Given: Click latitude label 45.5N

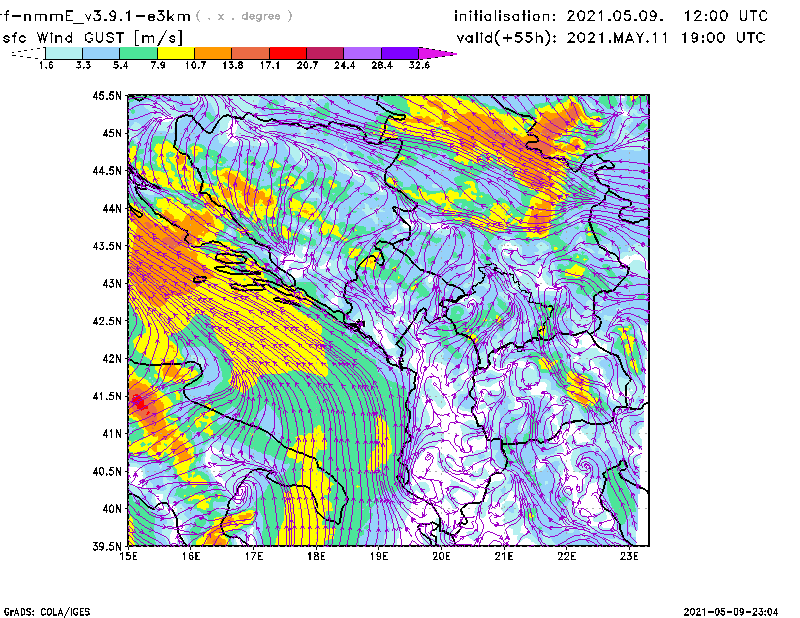Looking at the screenshot, I should [107, 95].
